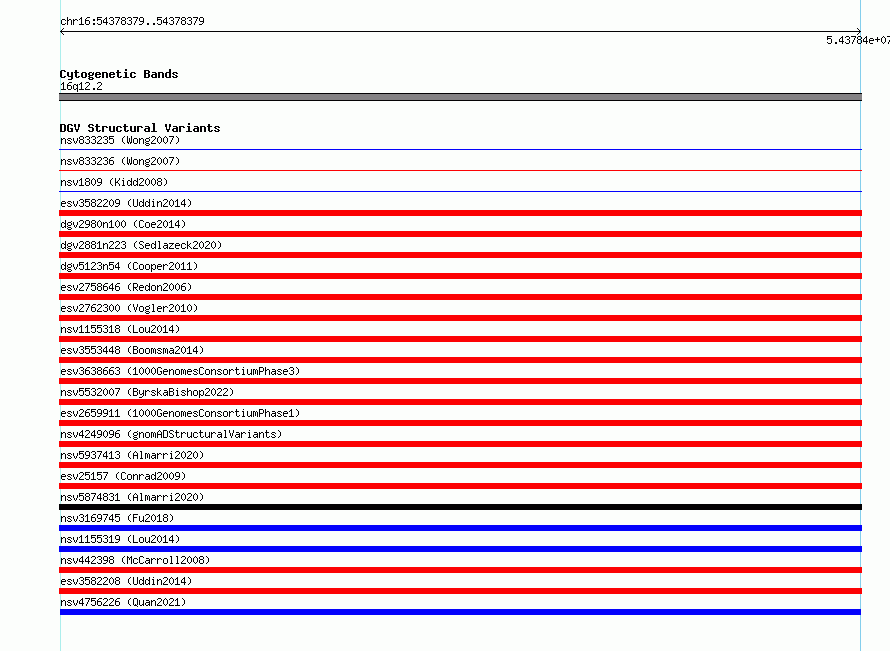Open variant nsv5532007 (ByrskaBishop2022)

click(x=147, y=392)
